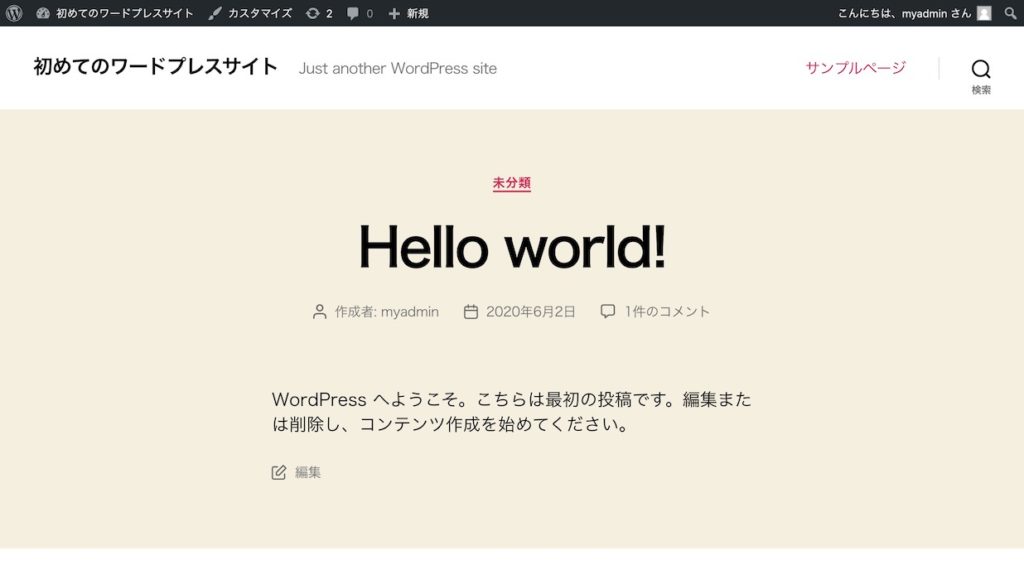Click the author person icon
1024x580 pixels.
319,312
